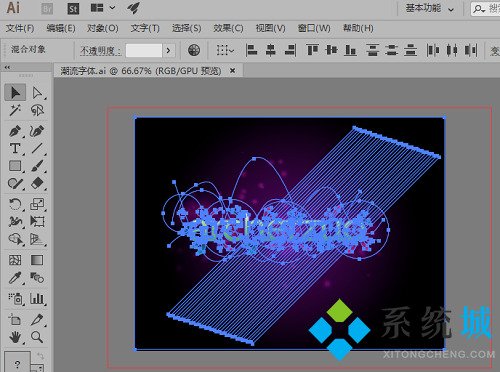Click the GPU performance rocket icon
Screen dimensions: 500x372
tap(133, 8)
